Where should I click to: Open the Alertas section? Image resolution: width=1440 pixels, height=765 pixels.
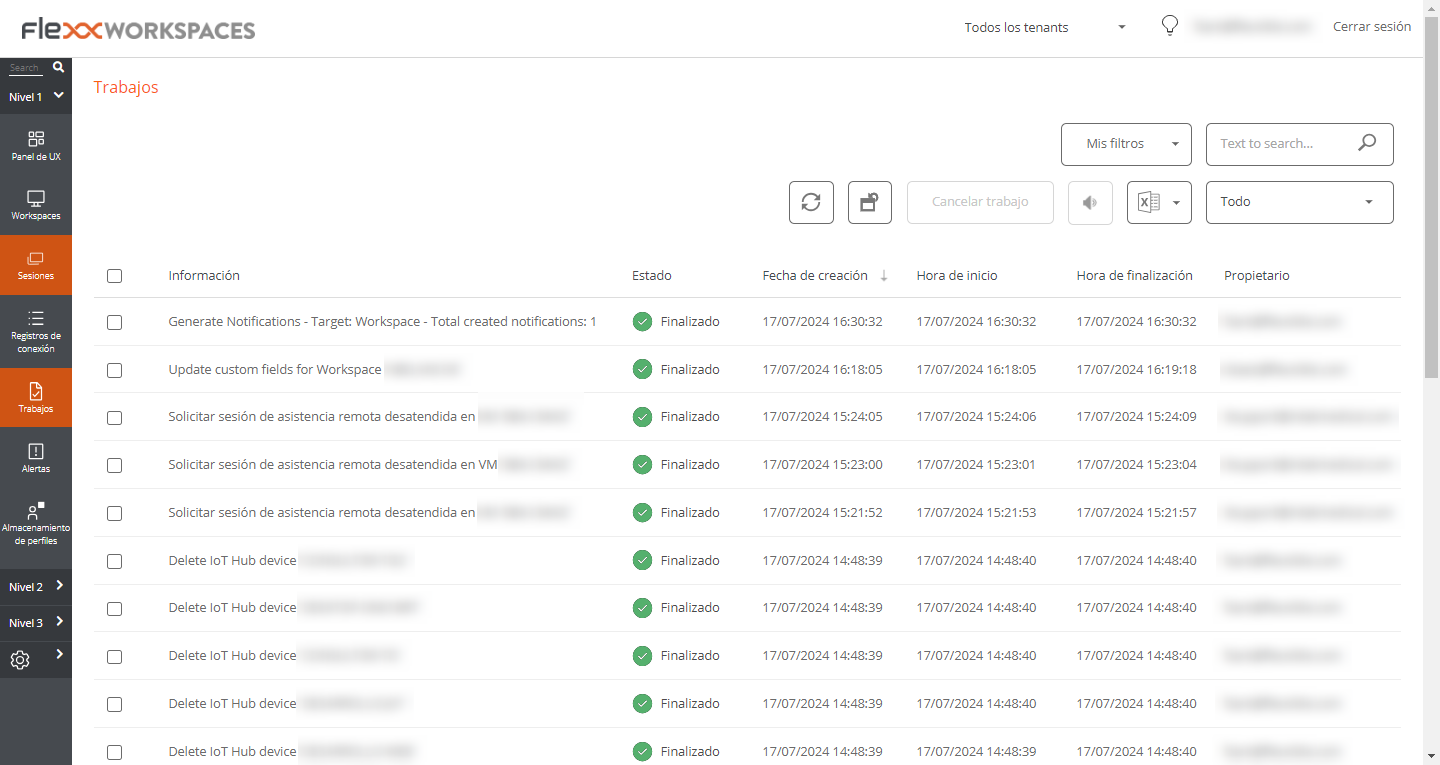pos(36,457)
